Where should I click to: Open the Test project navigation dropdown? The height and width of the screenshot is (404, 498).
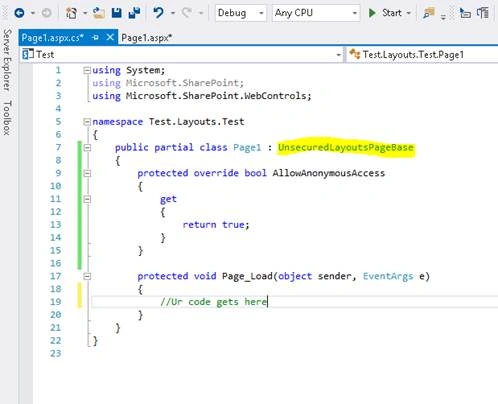tap(182, 54)
